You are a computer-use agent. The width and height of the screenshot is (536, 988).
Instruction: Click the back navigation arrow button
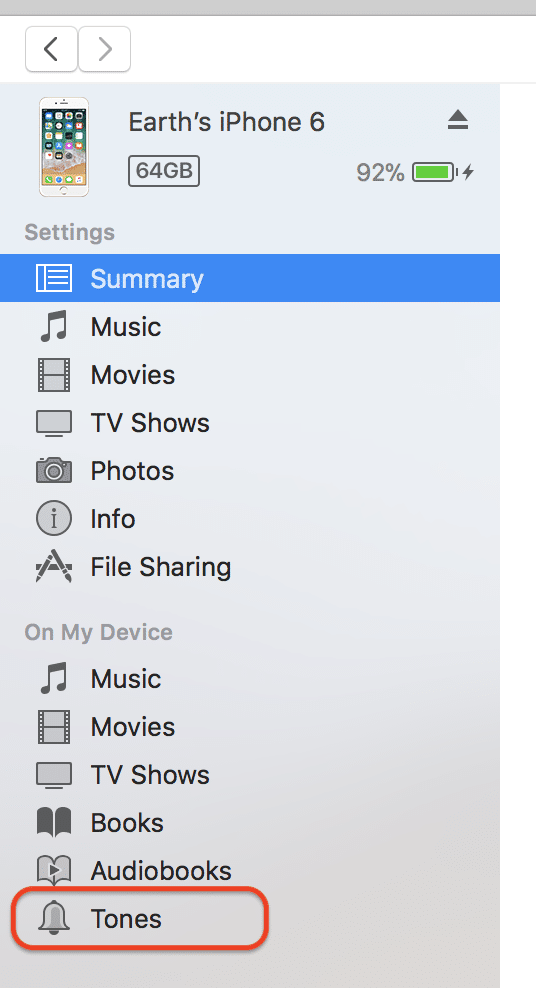tap(52, 49)
